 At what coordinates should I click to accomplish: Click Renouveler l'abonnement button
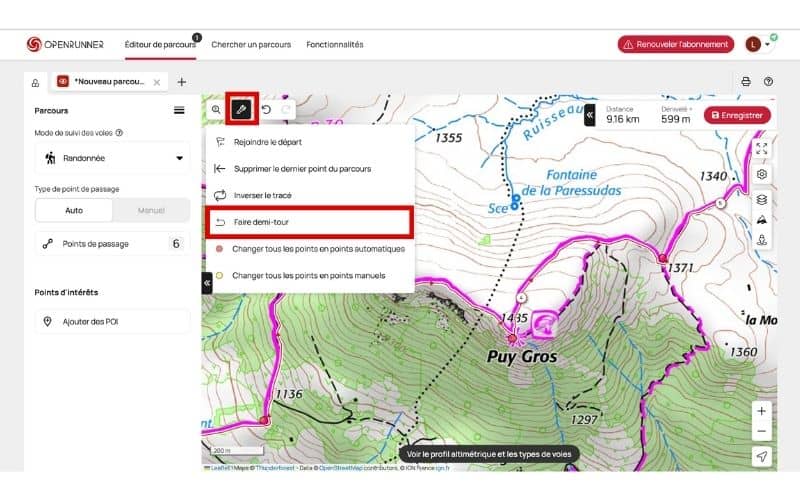click(675, 44)
